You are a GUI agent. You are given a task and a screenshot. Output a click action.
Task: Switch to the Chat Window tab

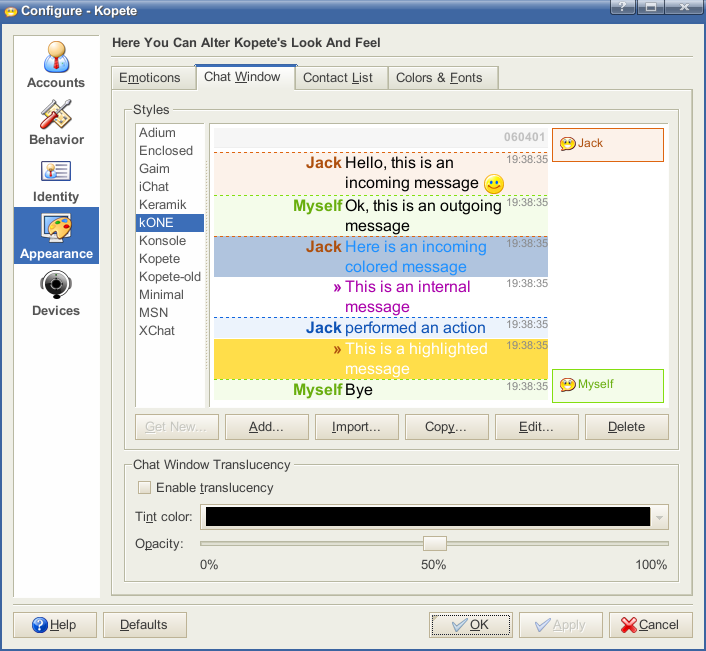(x=245, y=77)
